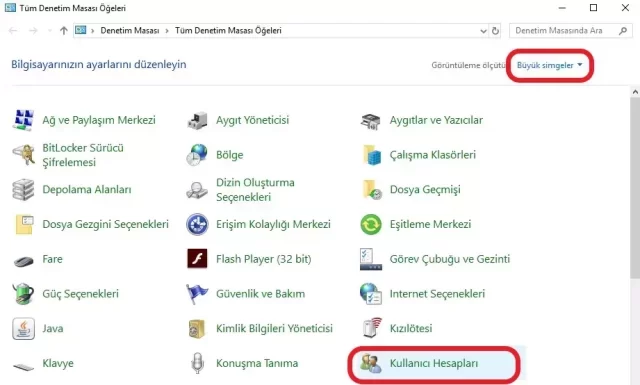
Task: Click BitLocker Sürücü Şifrelemesi key icon
Action: (23, 155)
